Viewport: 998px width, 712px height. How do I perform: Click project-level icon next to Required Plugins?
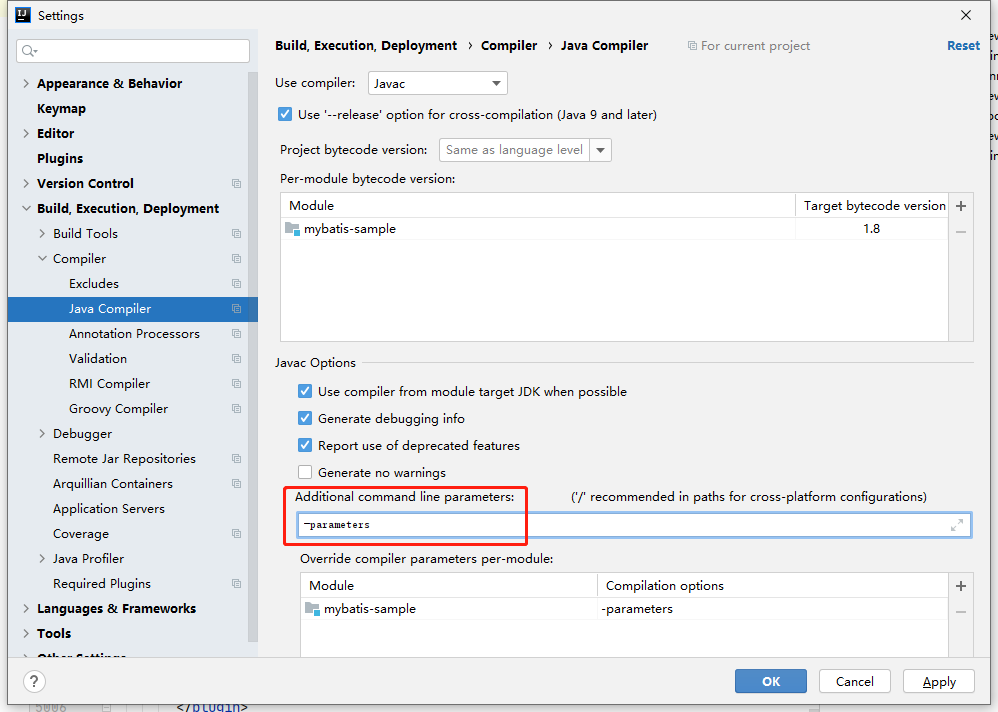coord(237,584)
